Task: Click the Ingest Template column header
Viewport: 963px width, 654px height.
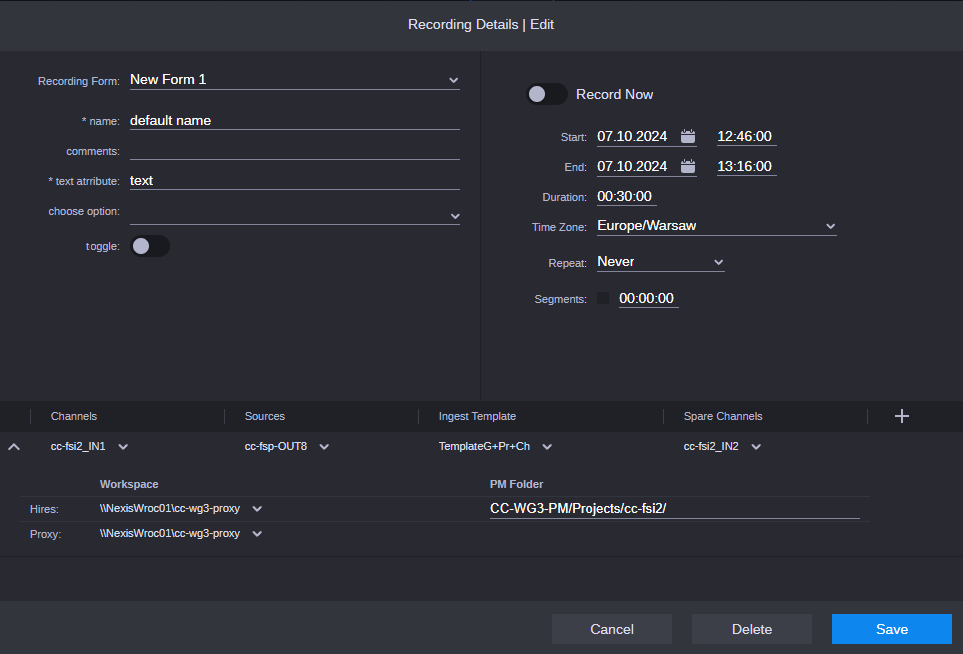Action: tap(477, 416)
